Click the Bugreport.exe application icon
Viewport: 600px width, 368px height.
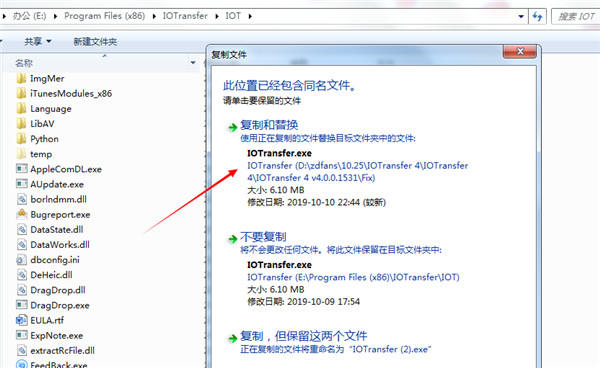22,214
